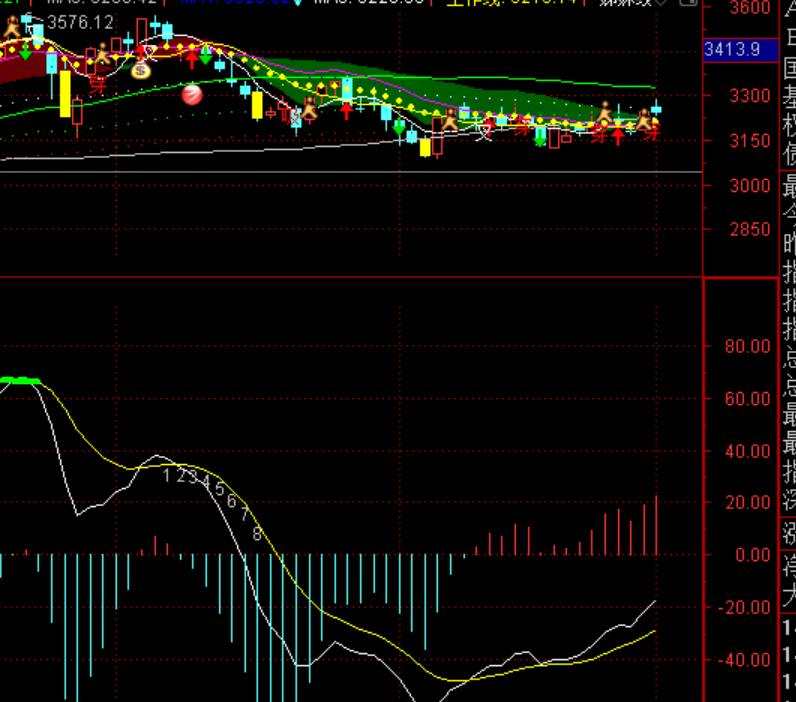Click the red 买 buy marker below the money bag
The height and width of the screenshot is (702, 796).
pos(97,84)
